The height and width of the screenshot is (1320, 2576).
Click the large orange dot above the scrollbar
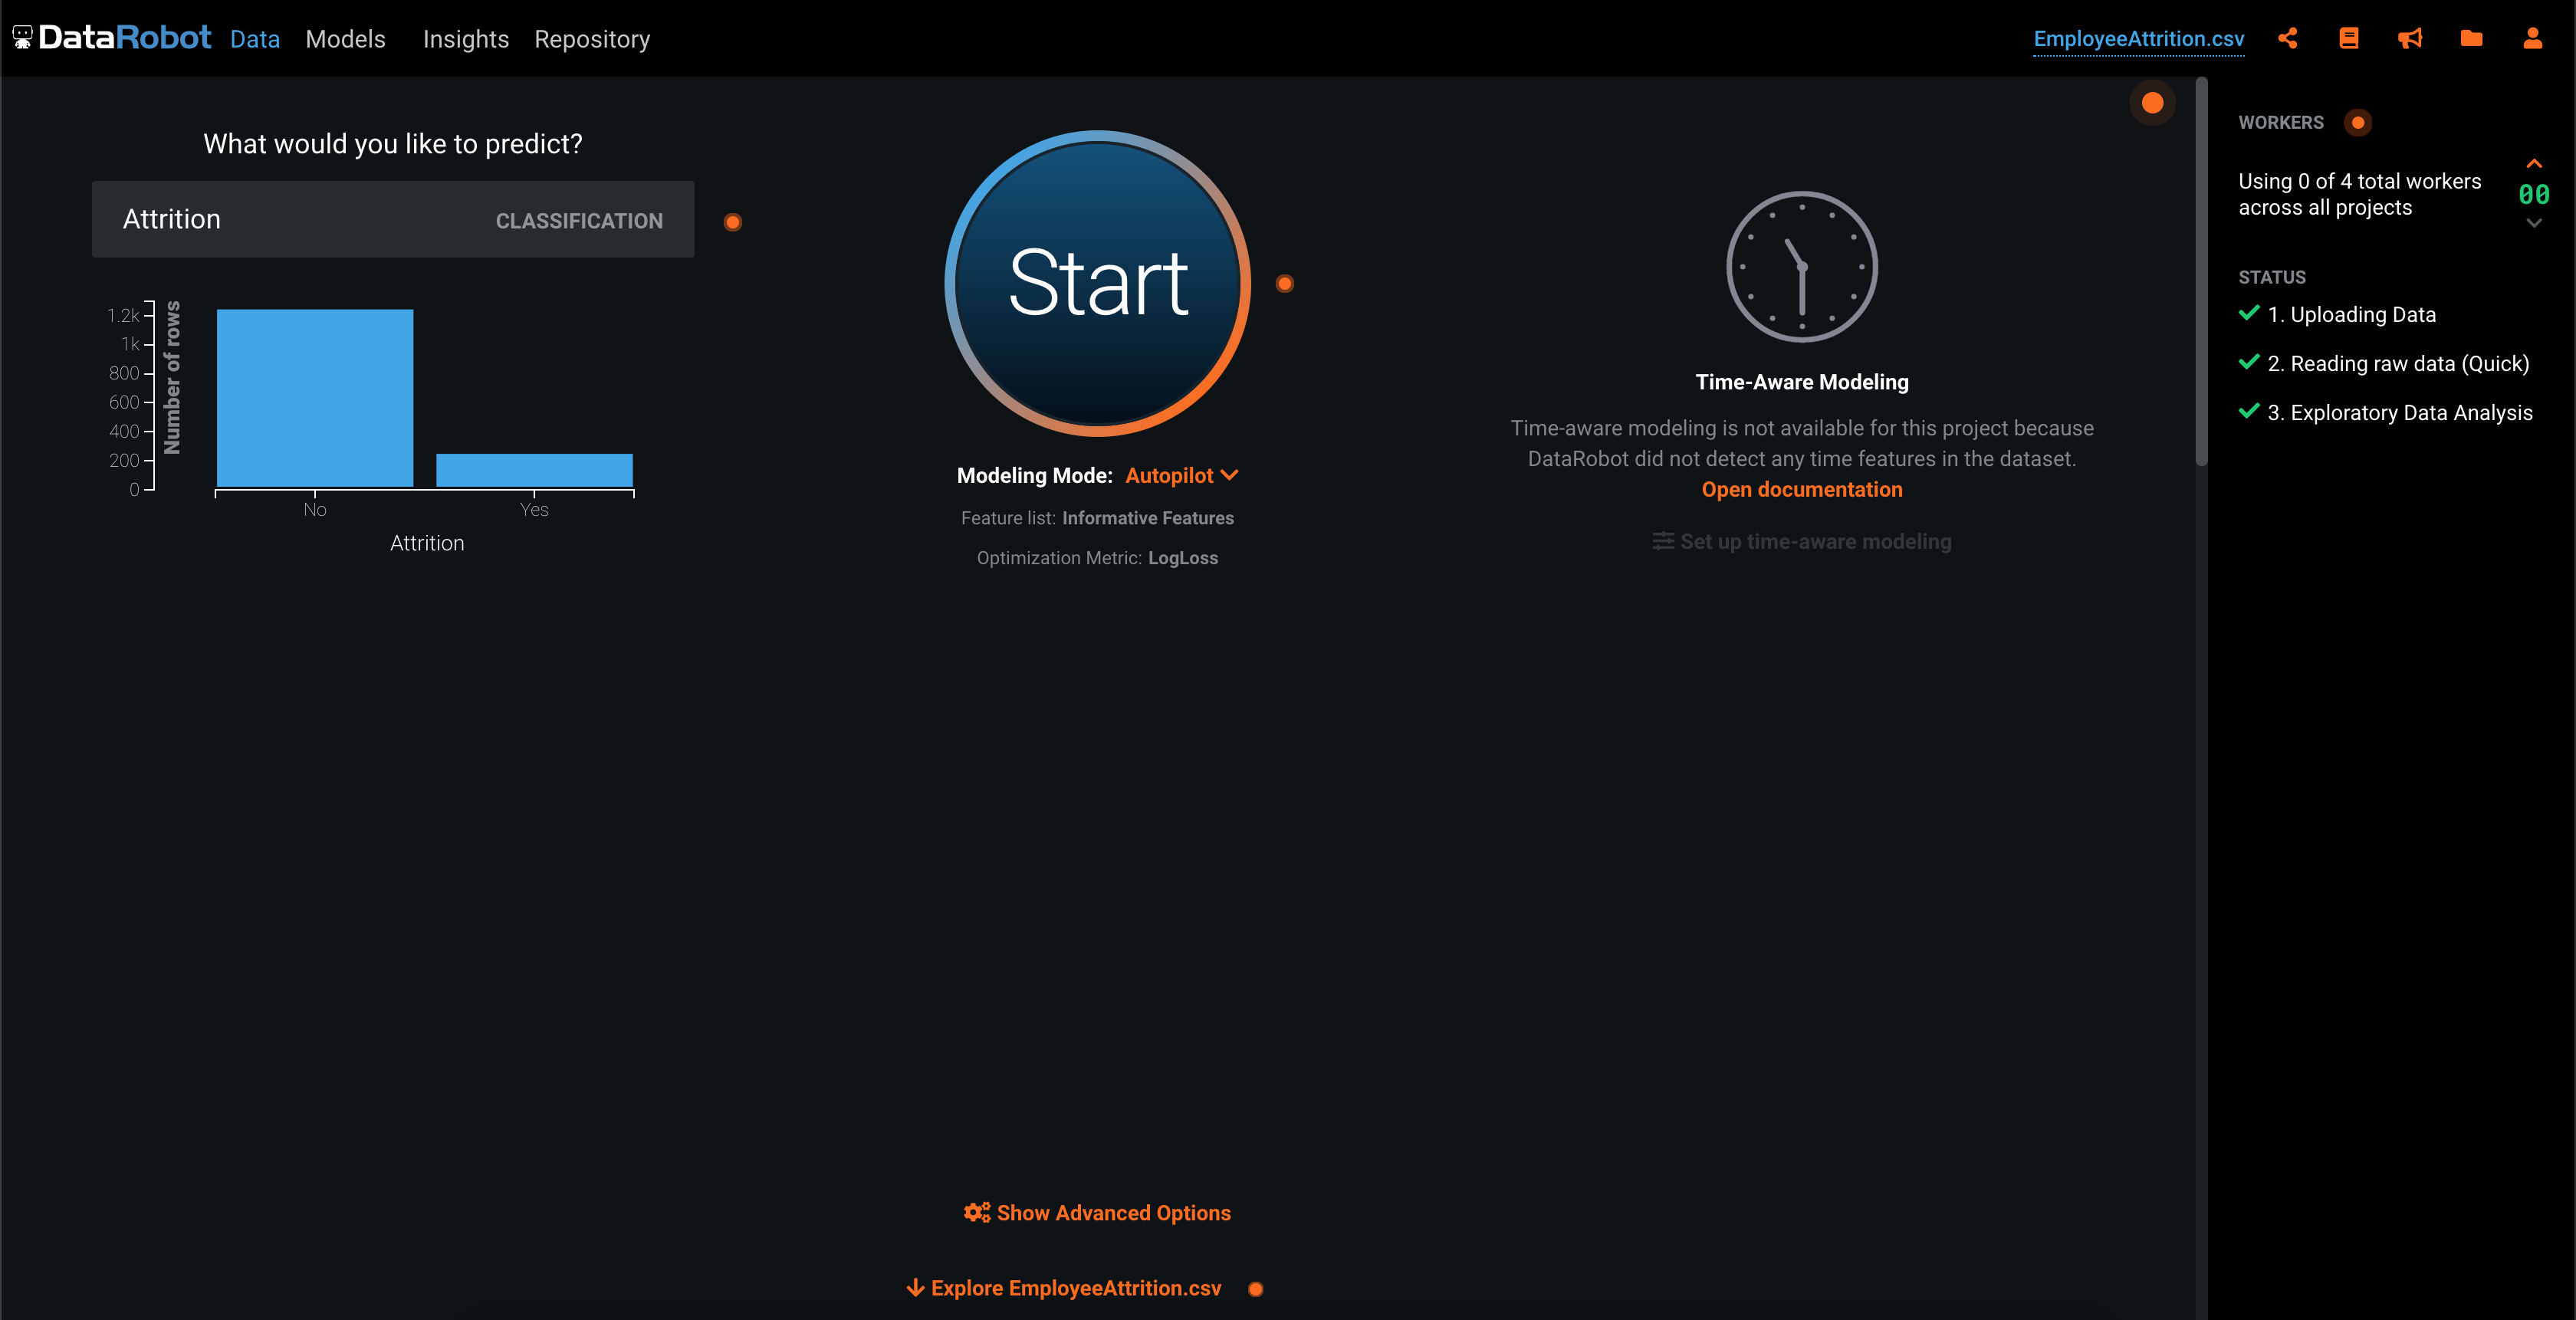[x=2152, y=103]
